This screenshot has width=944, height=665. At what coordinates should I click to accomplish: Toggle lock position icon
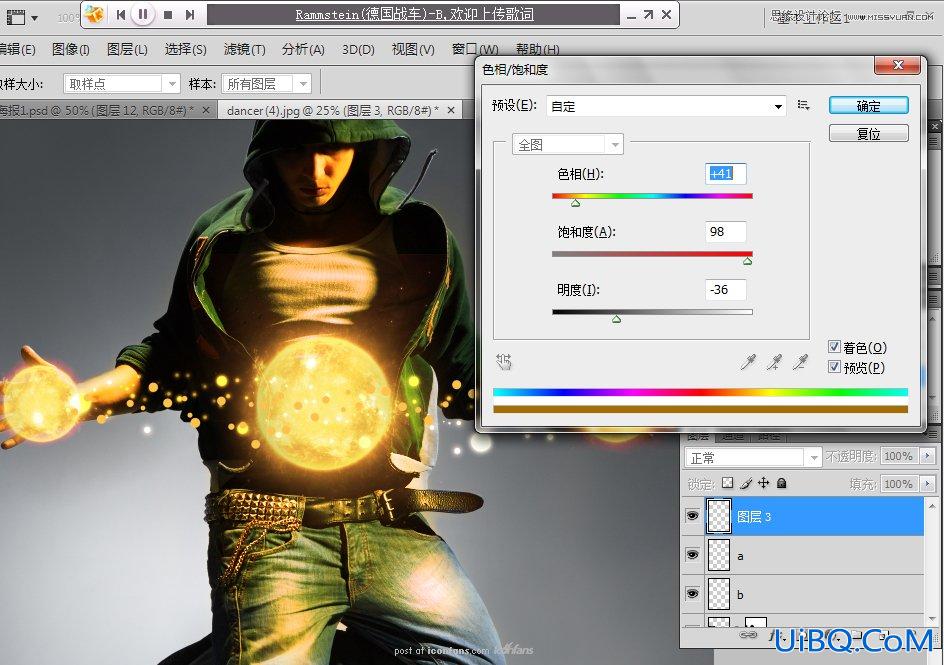coord(763,483)
